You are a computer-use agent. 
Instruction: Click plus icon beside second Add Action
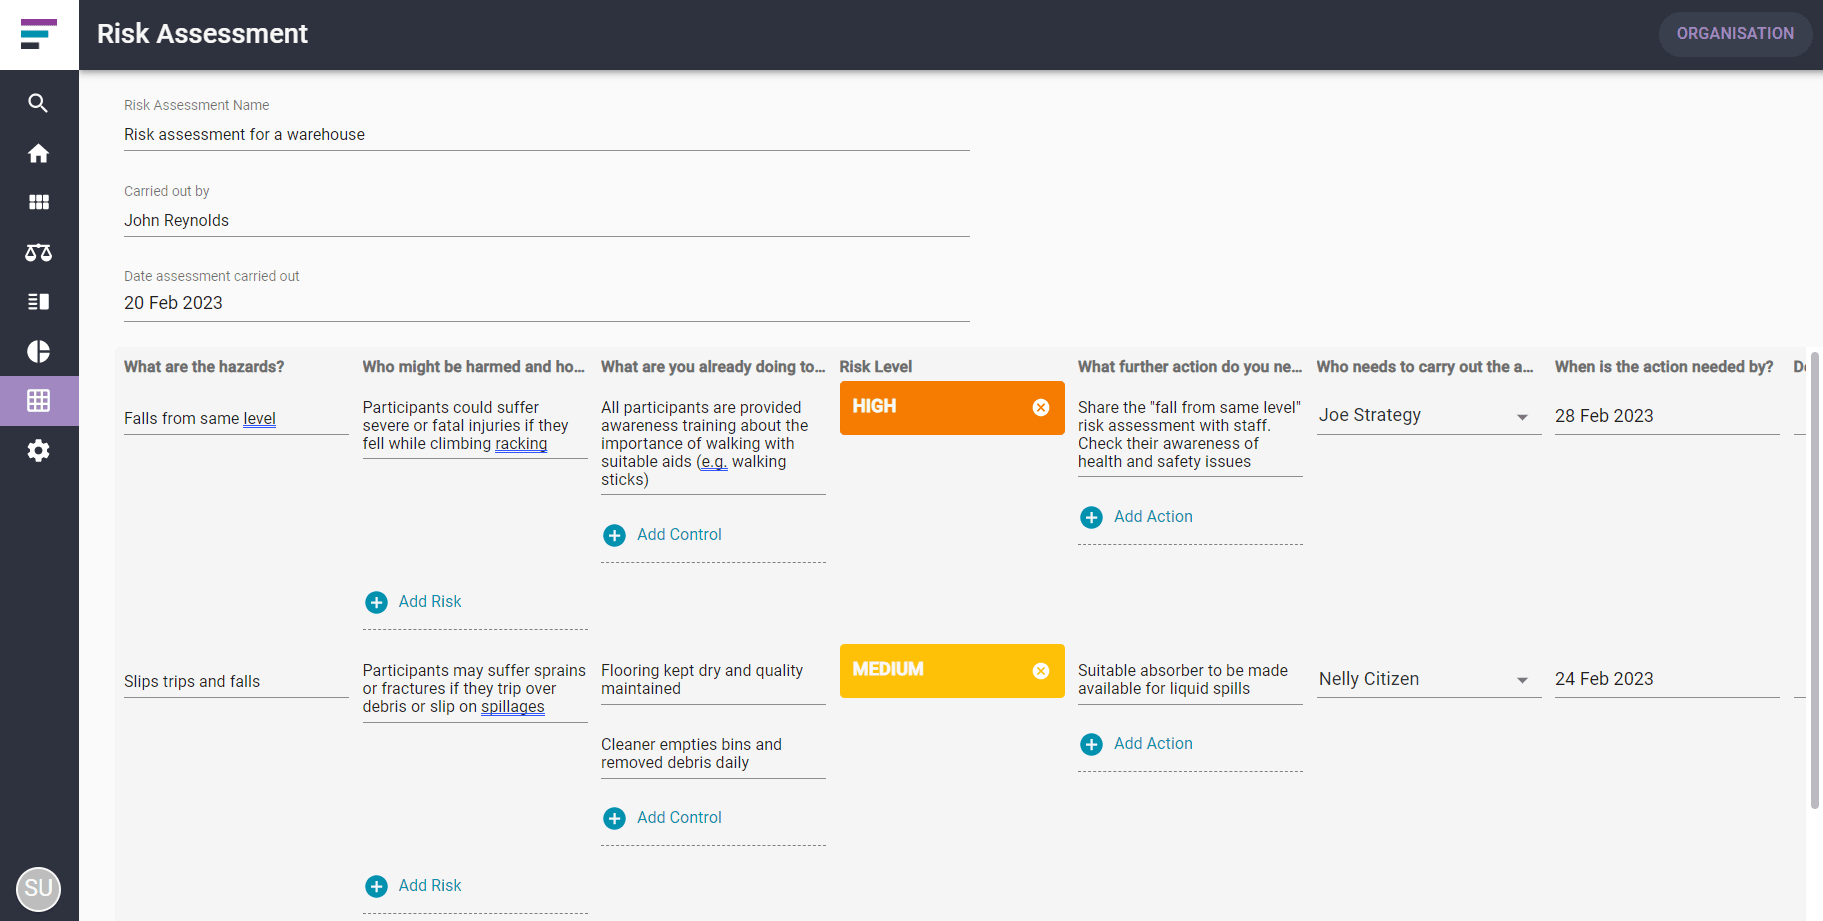click(x=1092, y=744)
